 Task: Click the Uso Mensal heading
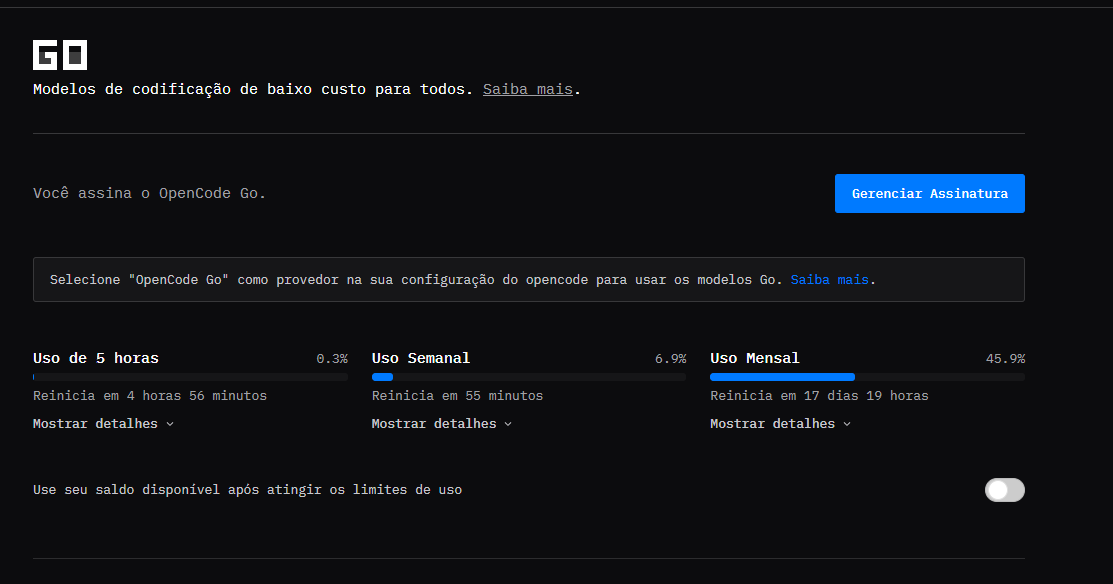click(x=755, y=358)
